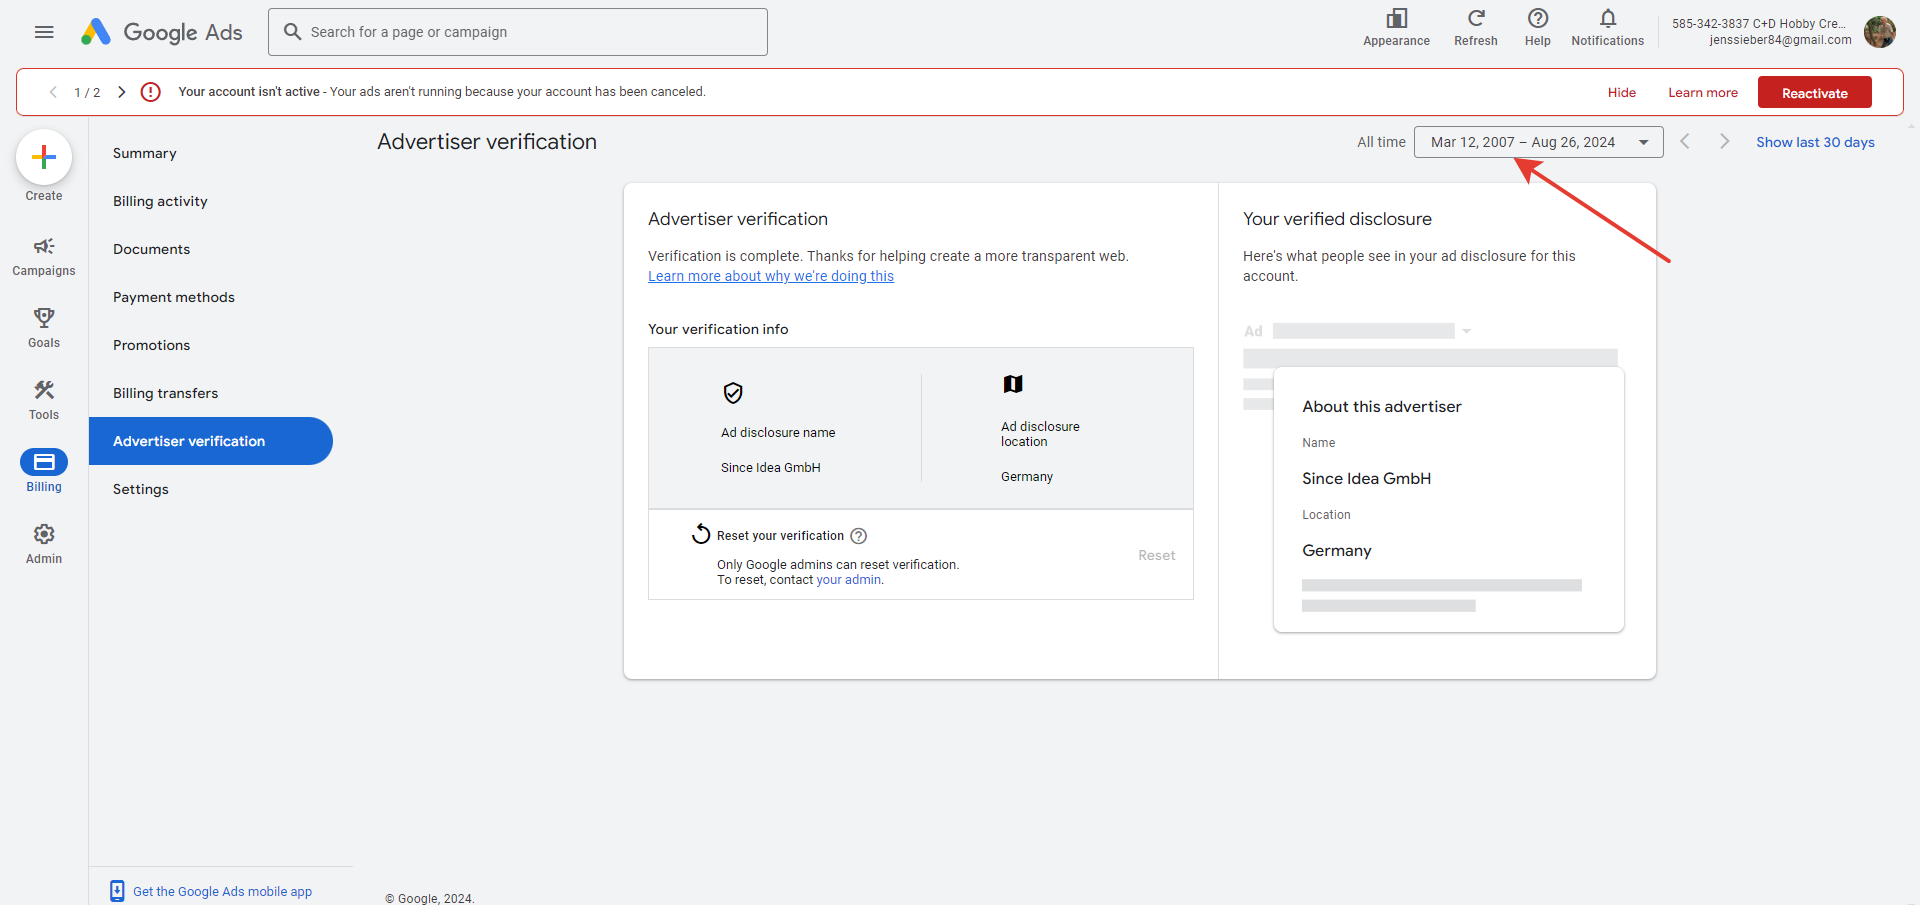
Task: Open Billing transfers page
Action: pos(165,393)
